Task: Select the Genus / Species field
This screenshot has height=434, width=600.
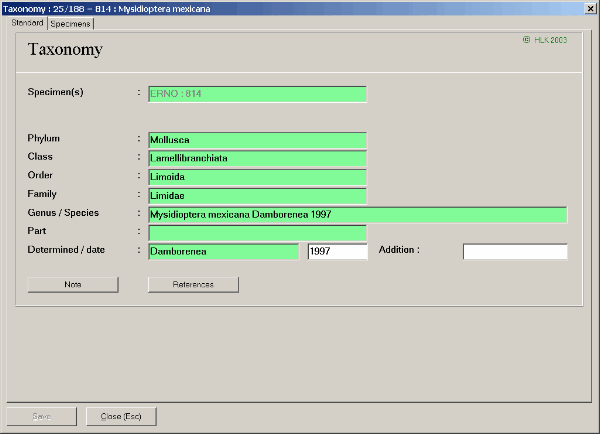Action: [358, 214]
